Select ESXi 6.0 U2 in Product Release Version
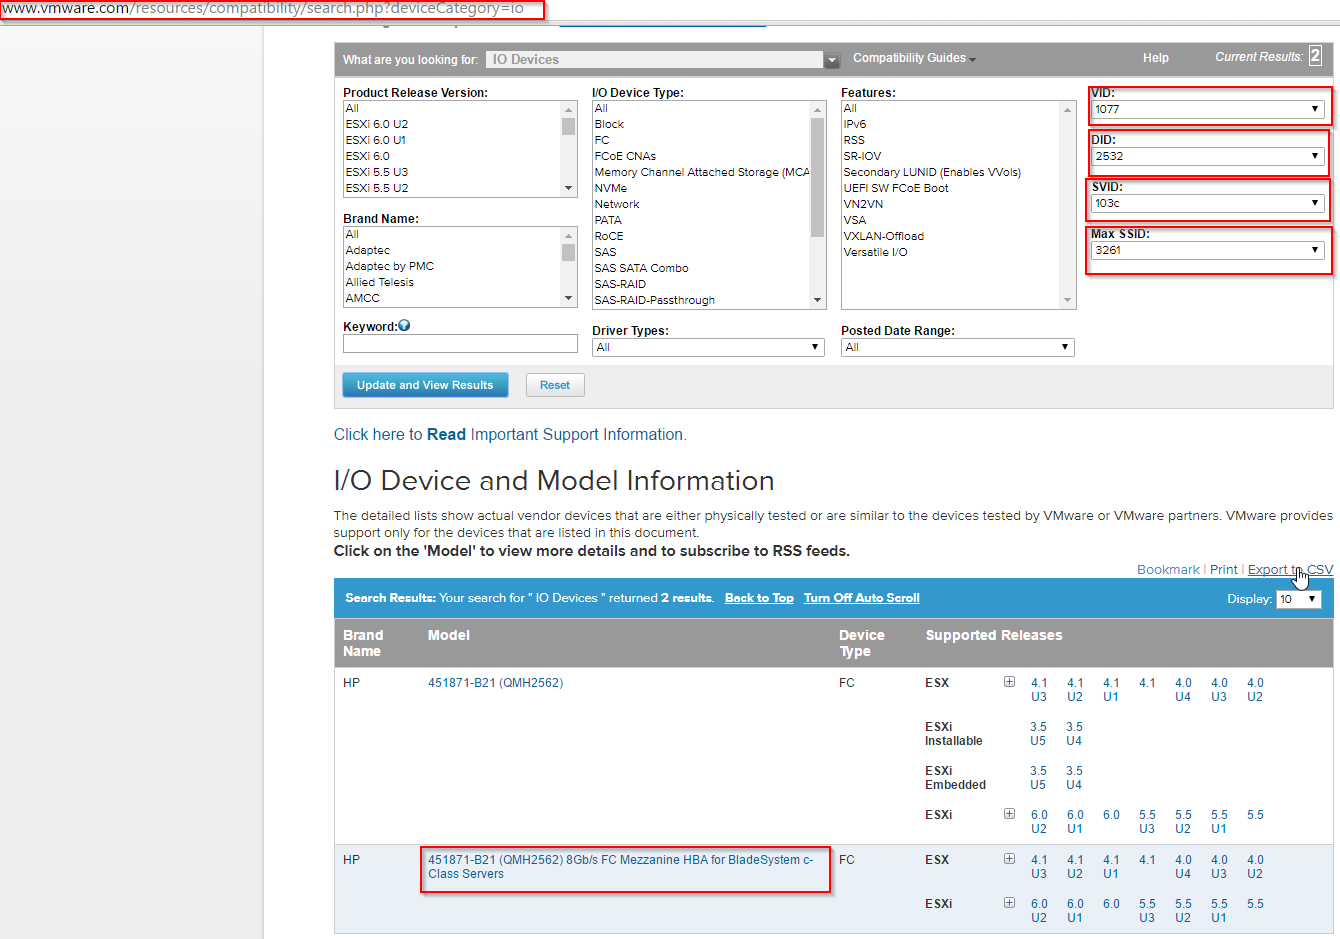 (x=377, y=124)
